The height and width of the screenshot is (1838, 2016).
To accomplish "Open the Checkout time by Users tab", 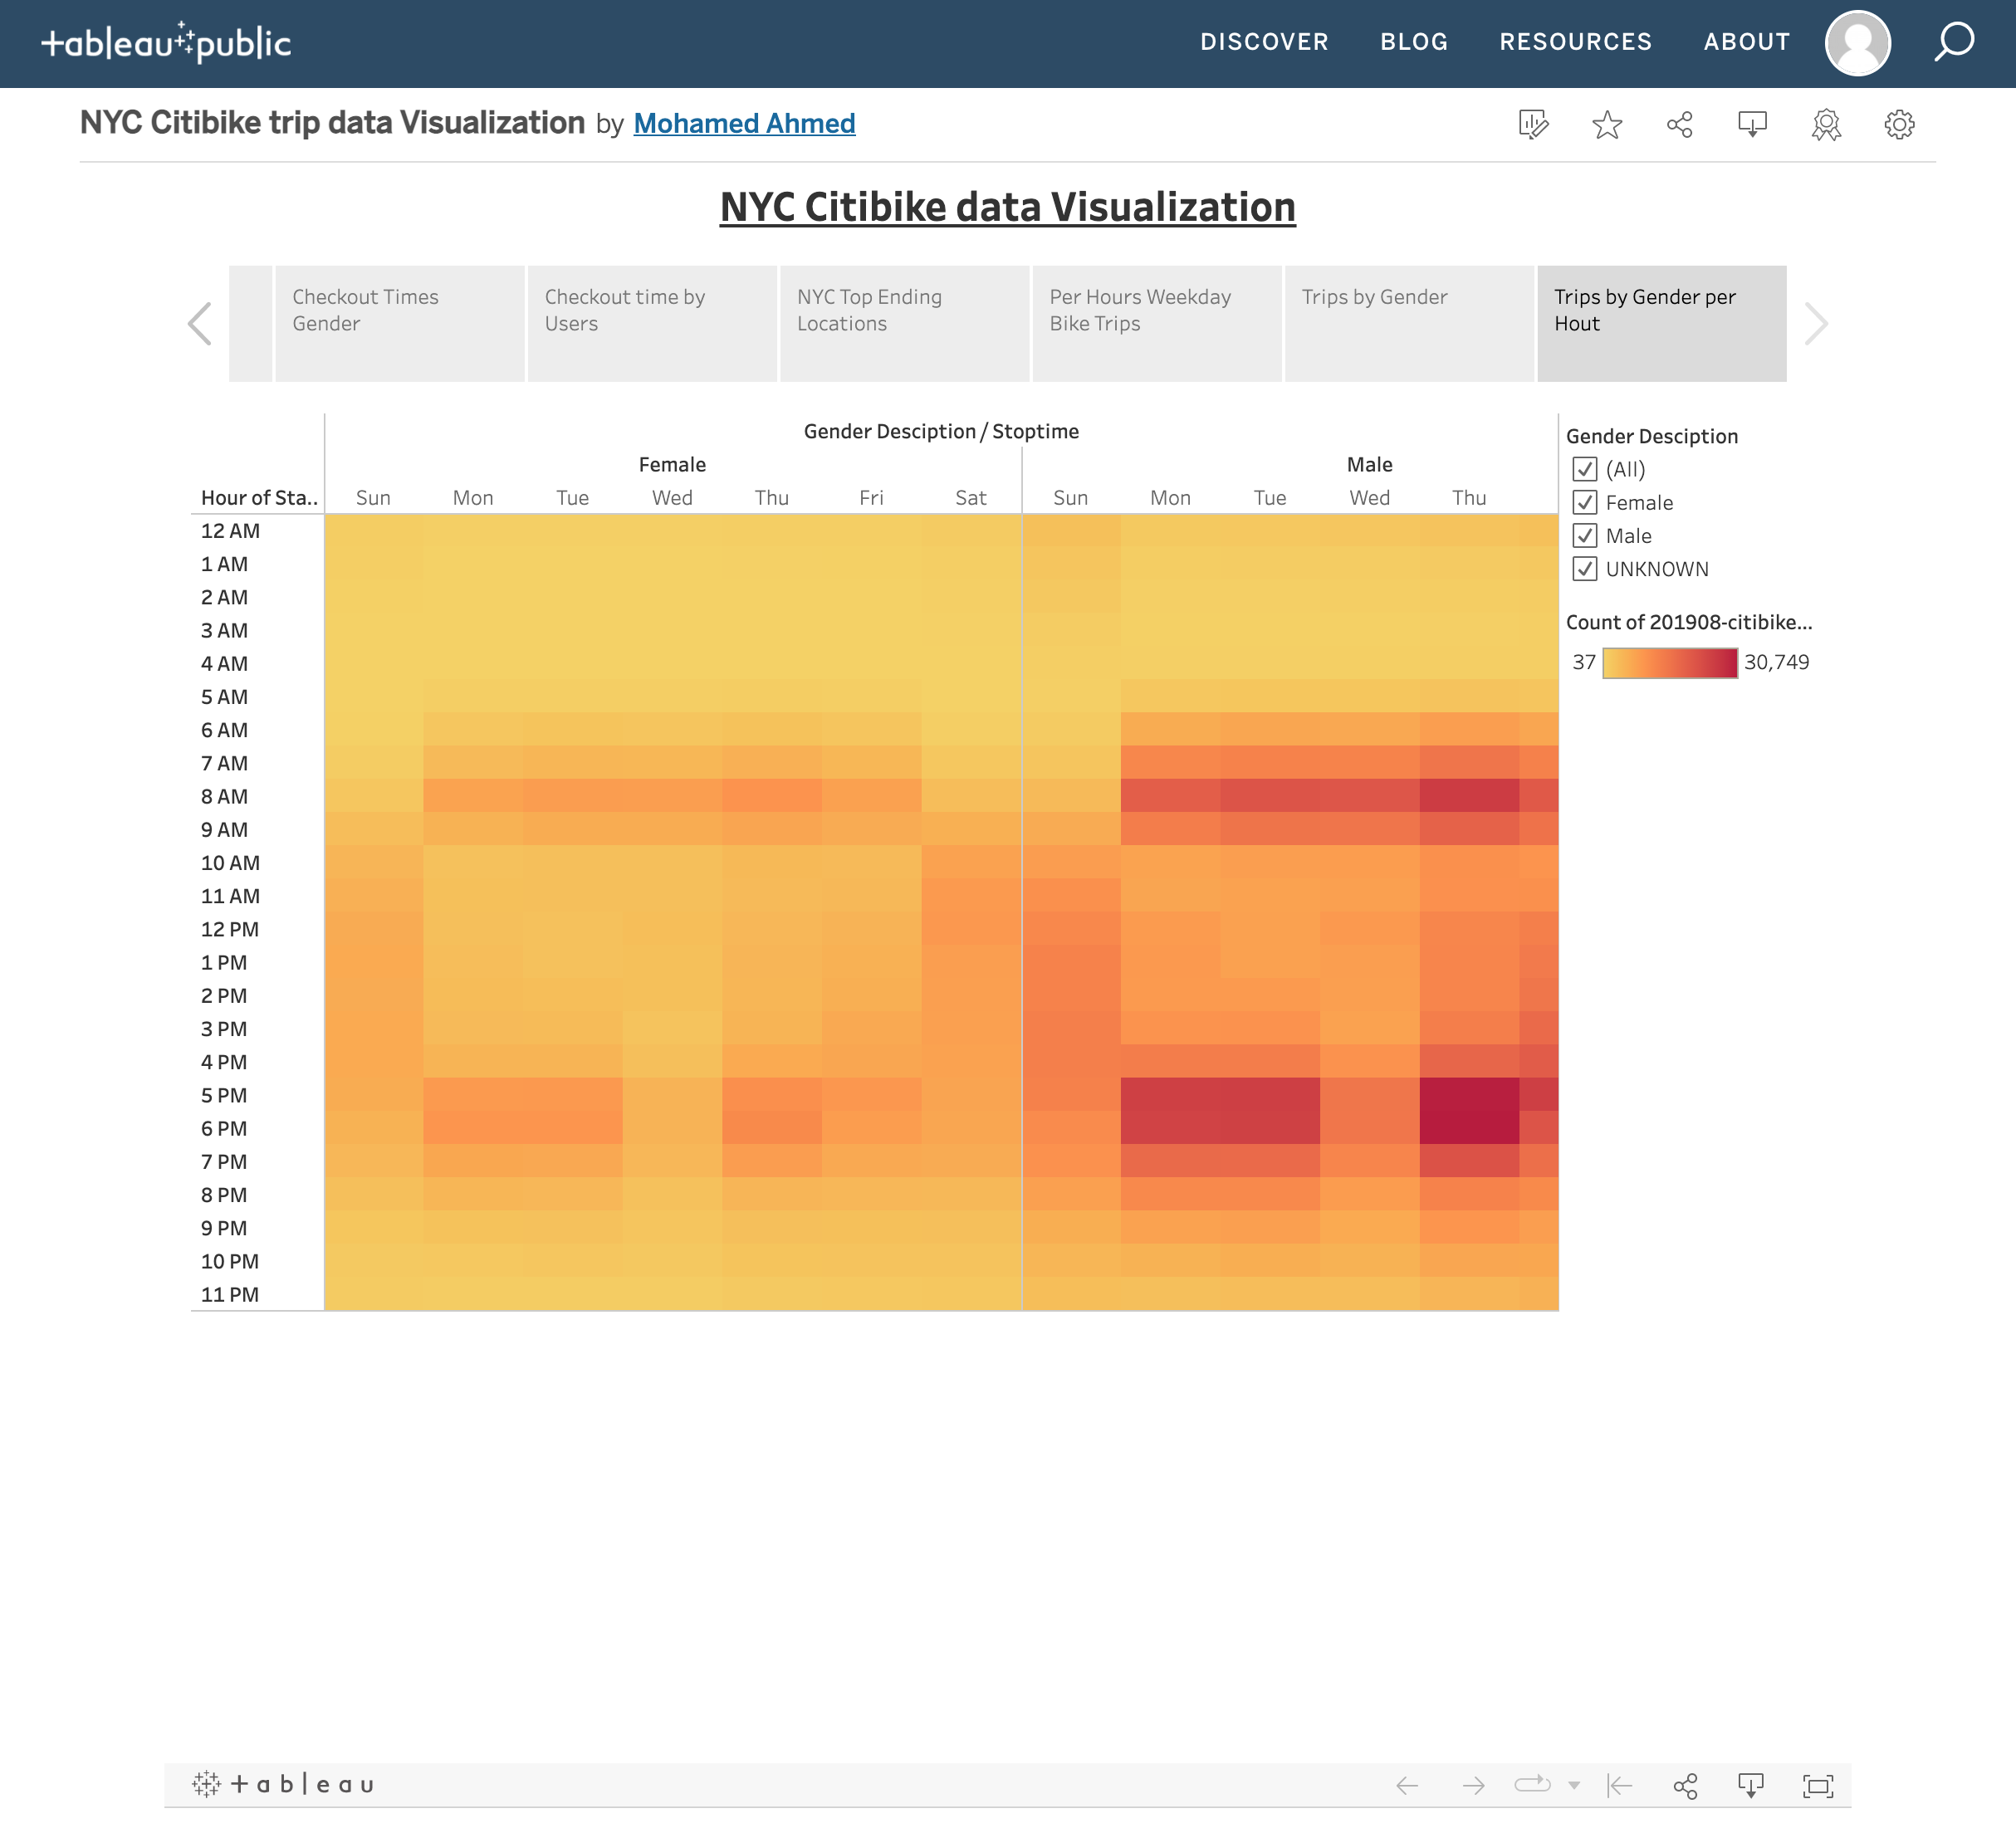I will pyautogui.click(x=652, y=323).
